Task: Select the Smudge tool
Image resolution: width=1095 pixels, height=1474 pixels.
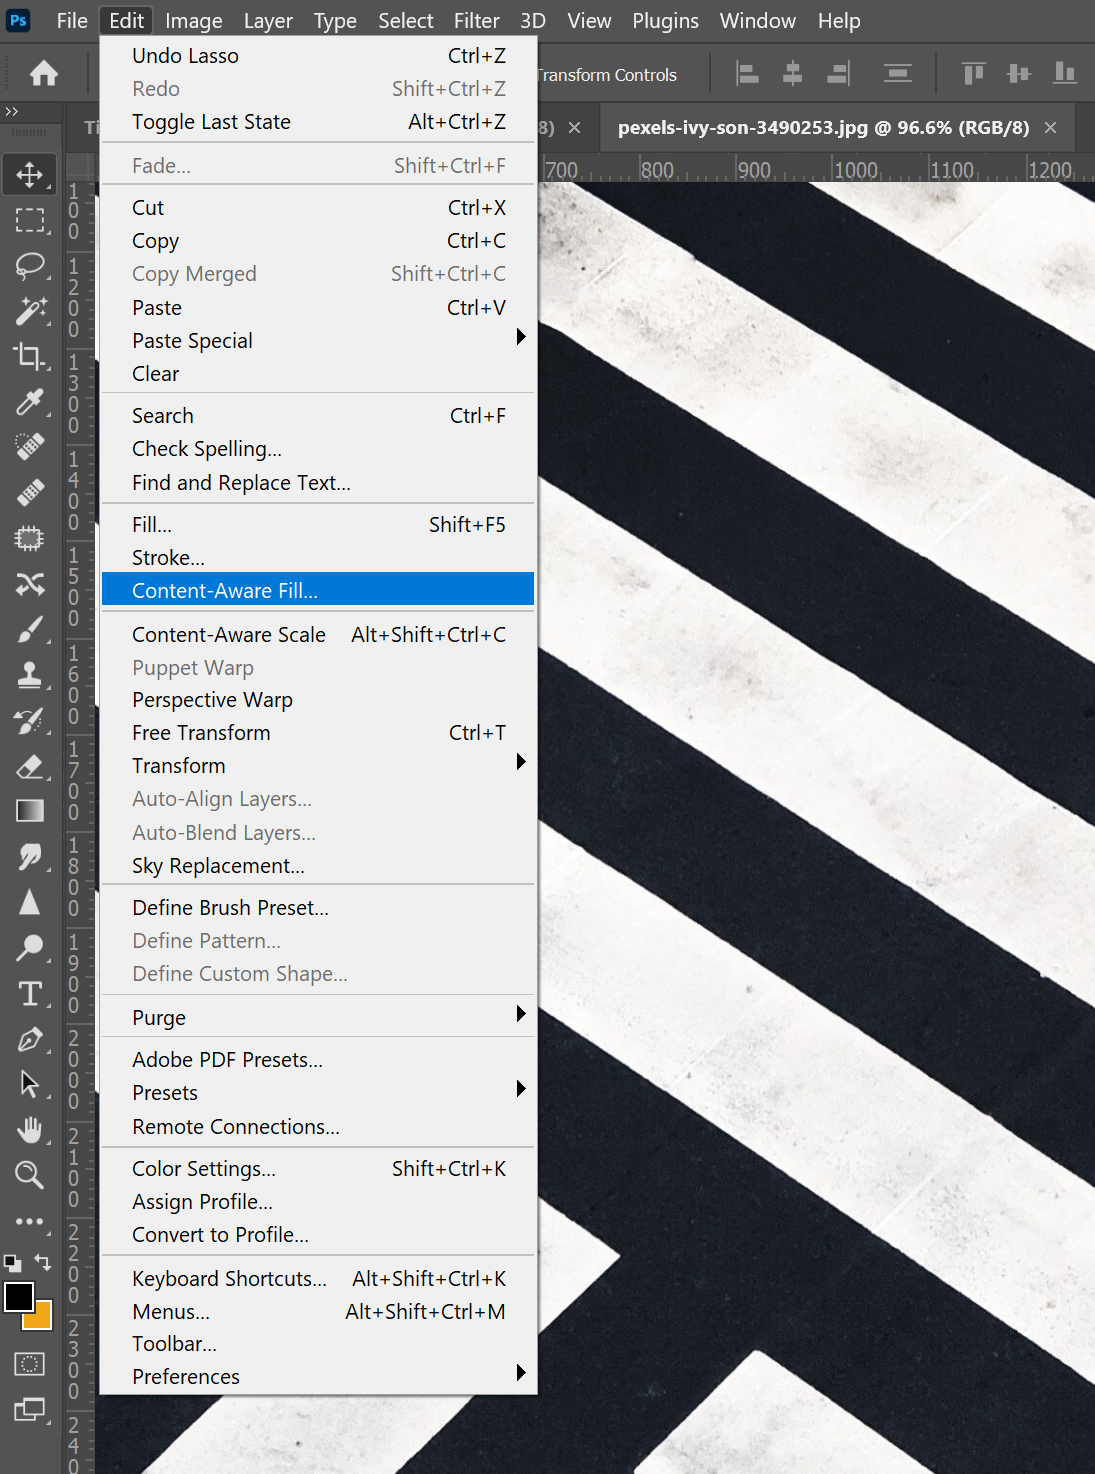Action: (30, 856)
